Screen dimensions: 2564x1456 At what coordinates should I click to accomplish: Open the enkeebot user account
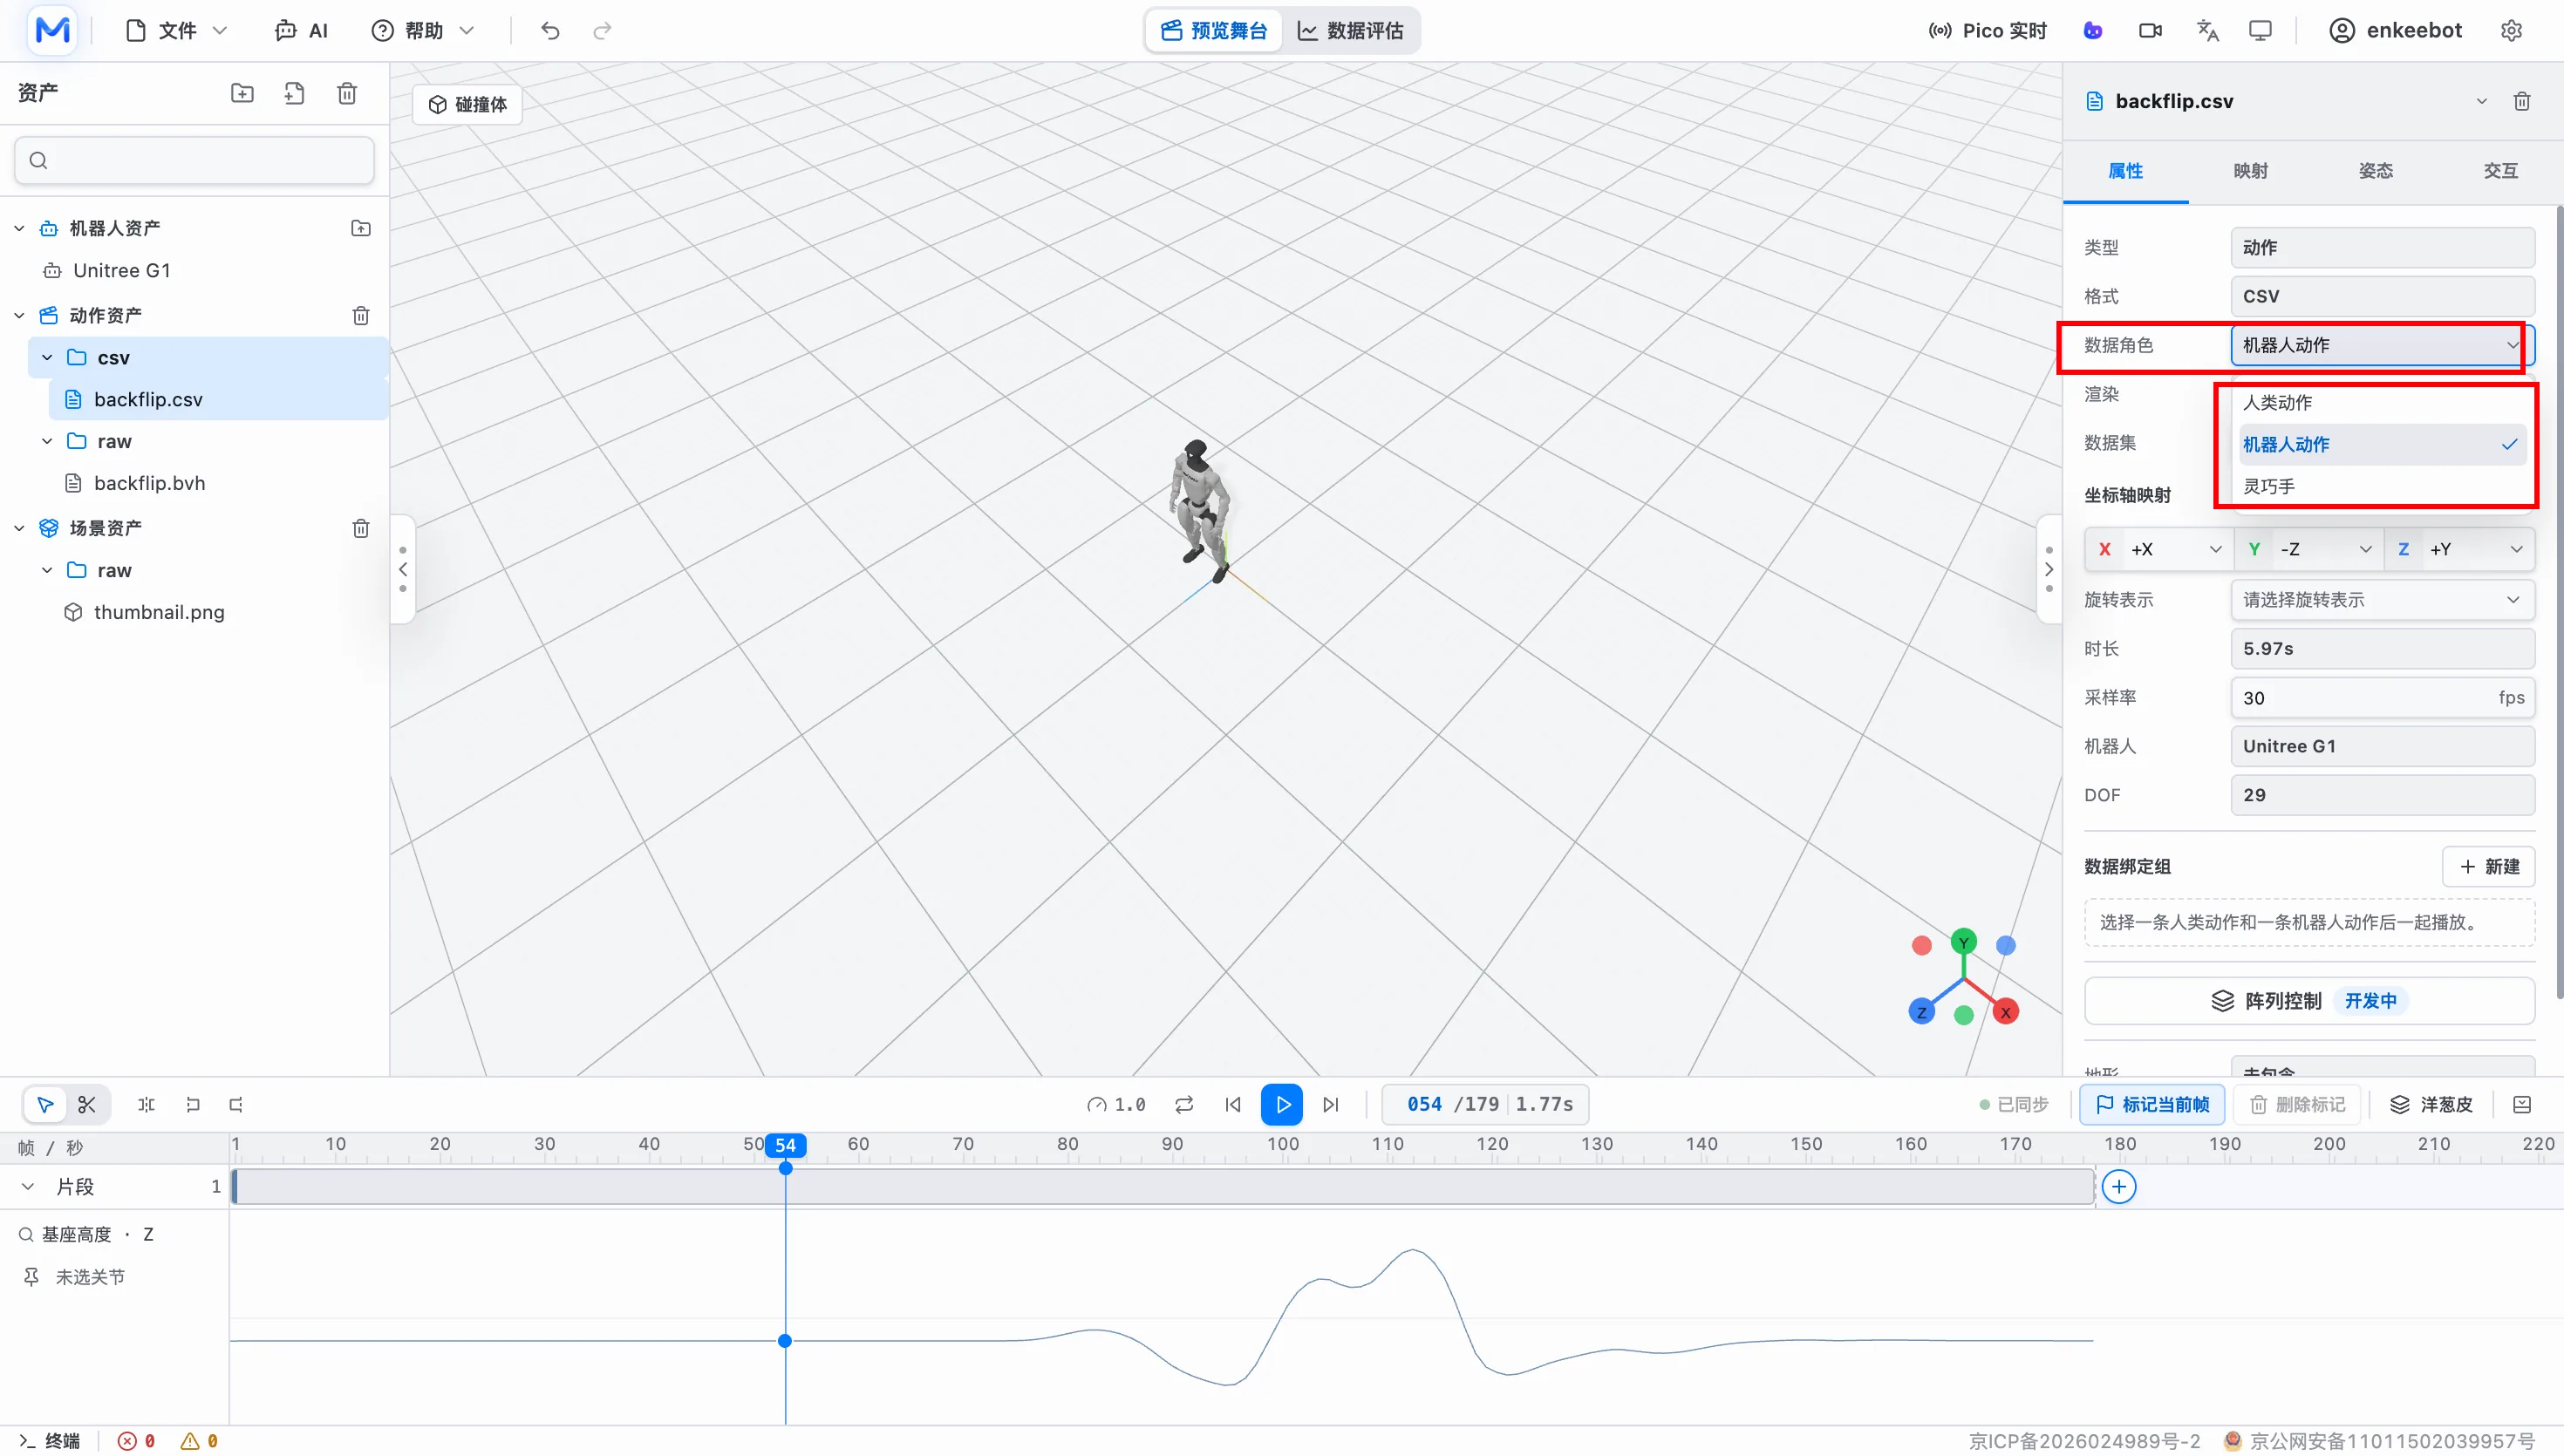2395,31
